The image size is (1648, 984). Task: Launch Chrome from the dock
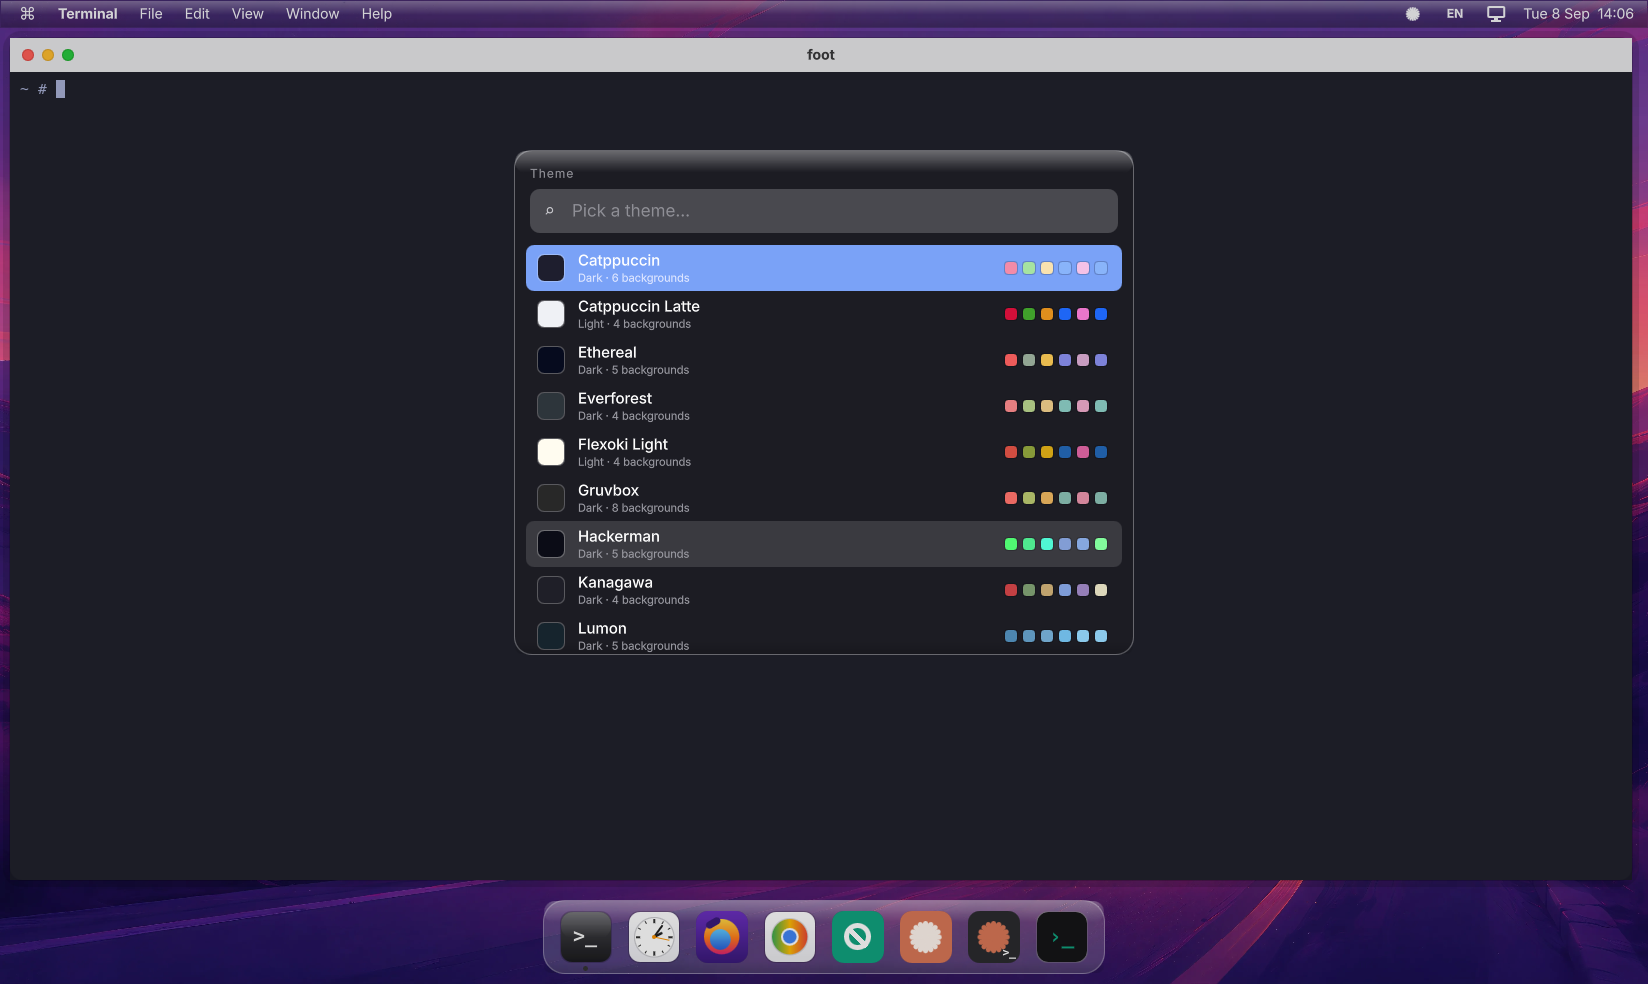[790, 937]
